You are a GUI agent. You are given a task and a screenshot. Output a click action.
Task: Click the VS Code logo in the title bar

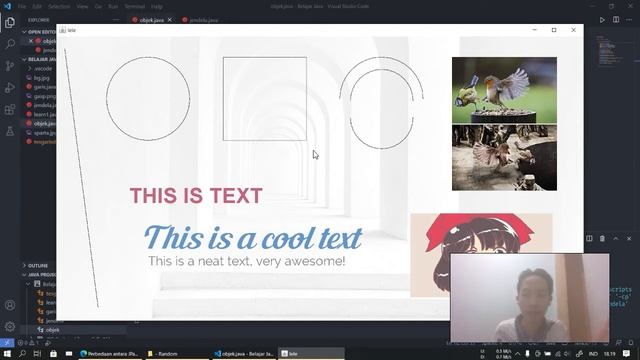tap(7, 6)
